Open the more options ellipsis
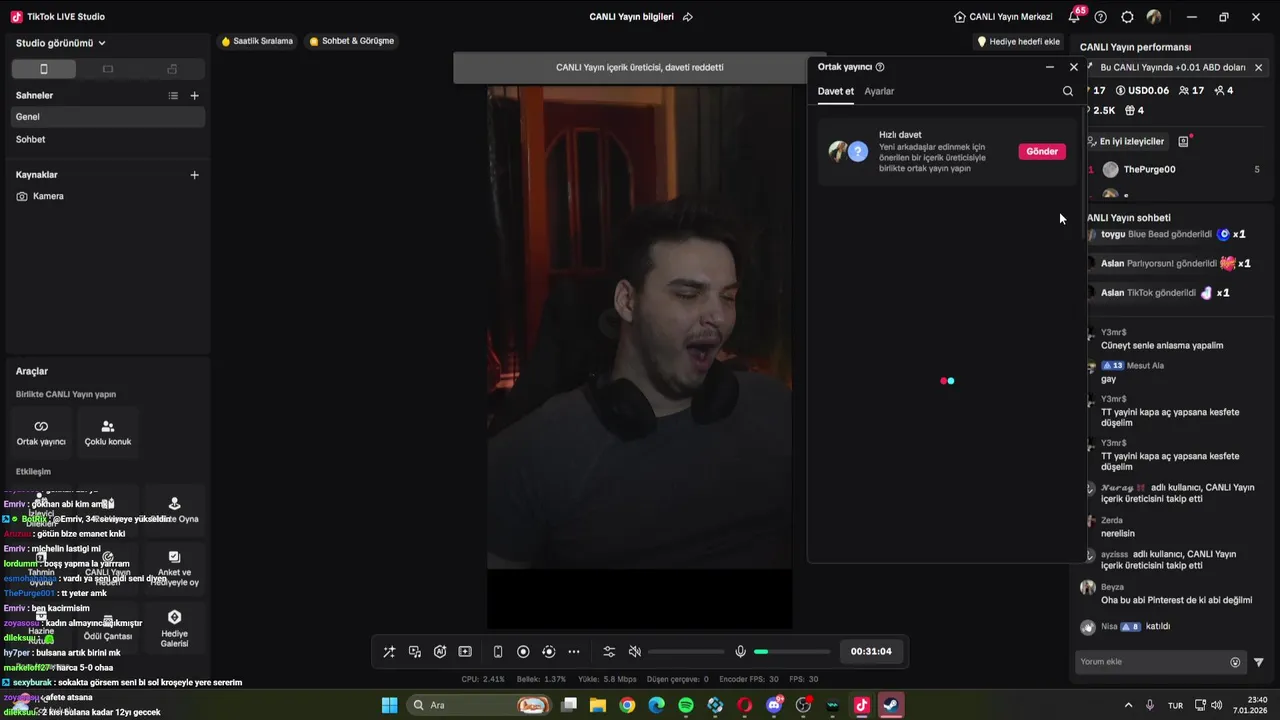This screenshot has height=720, width=1280. [x=574, y=652]
